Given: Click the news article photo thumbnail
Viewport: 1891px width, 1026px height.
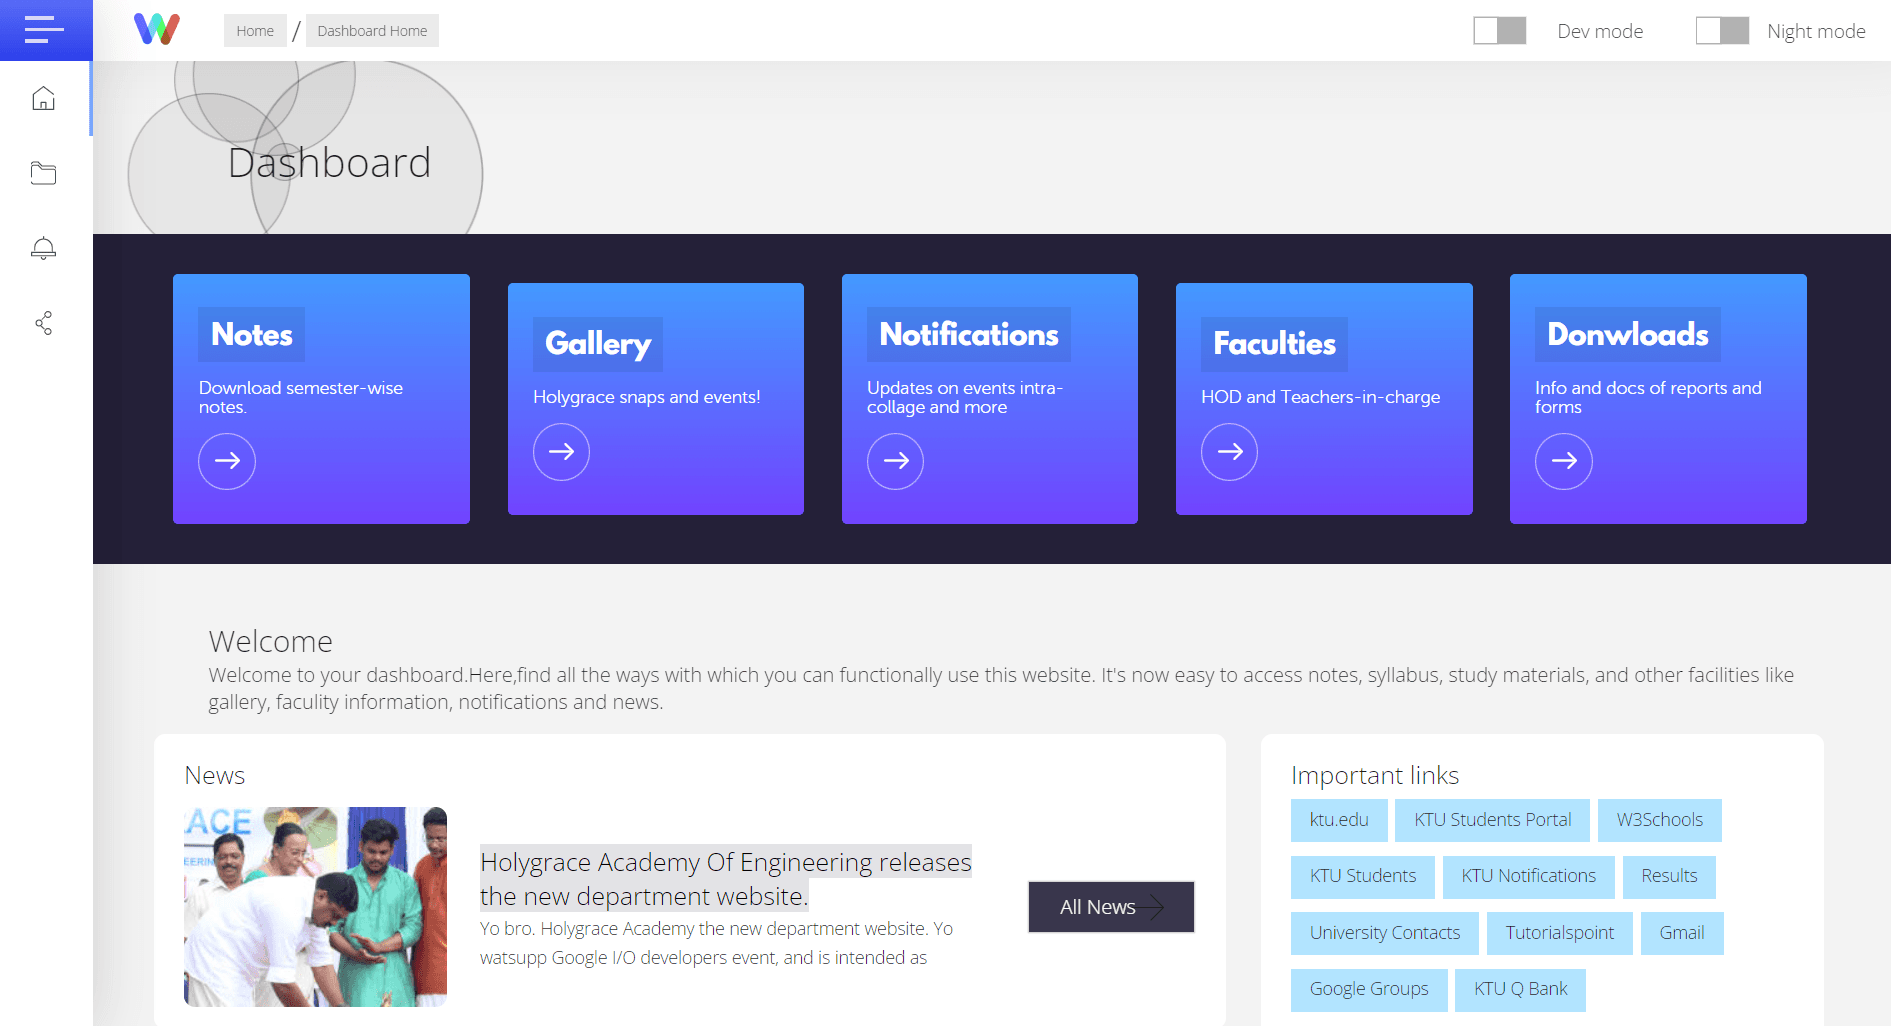Looking at the screenshot, I should click(315, 906).
